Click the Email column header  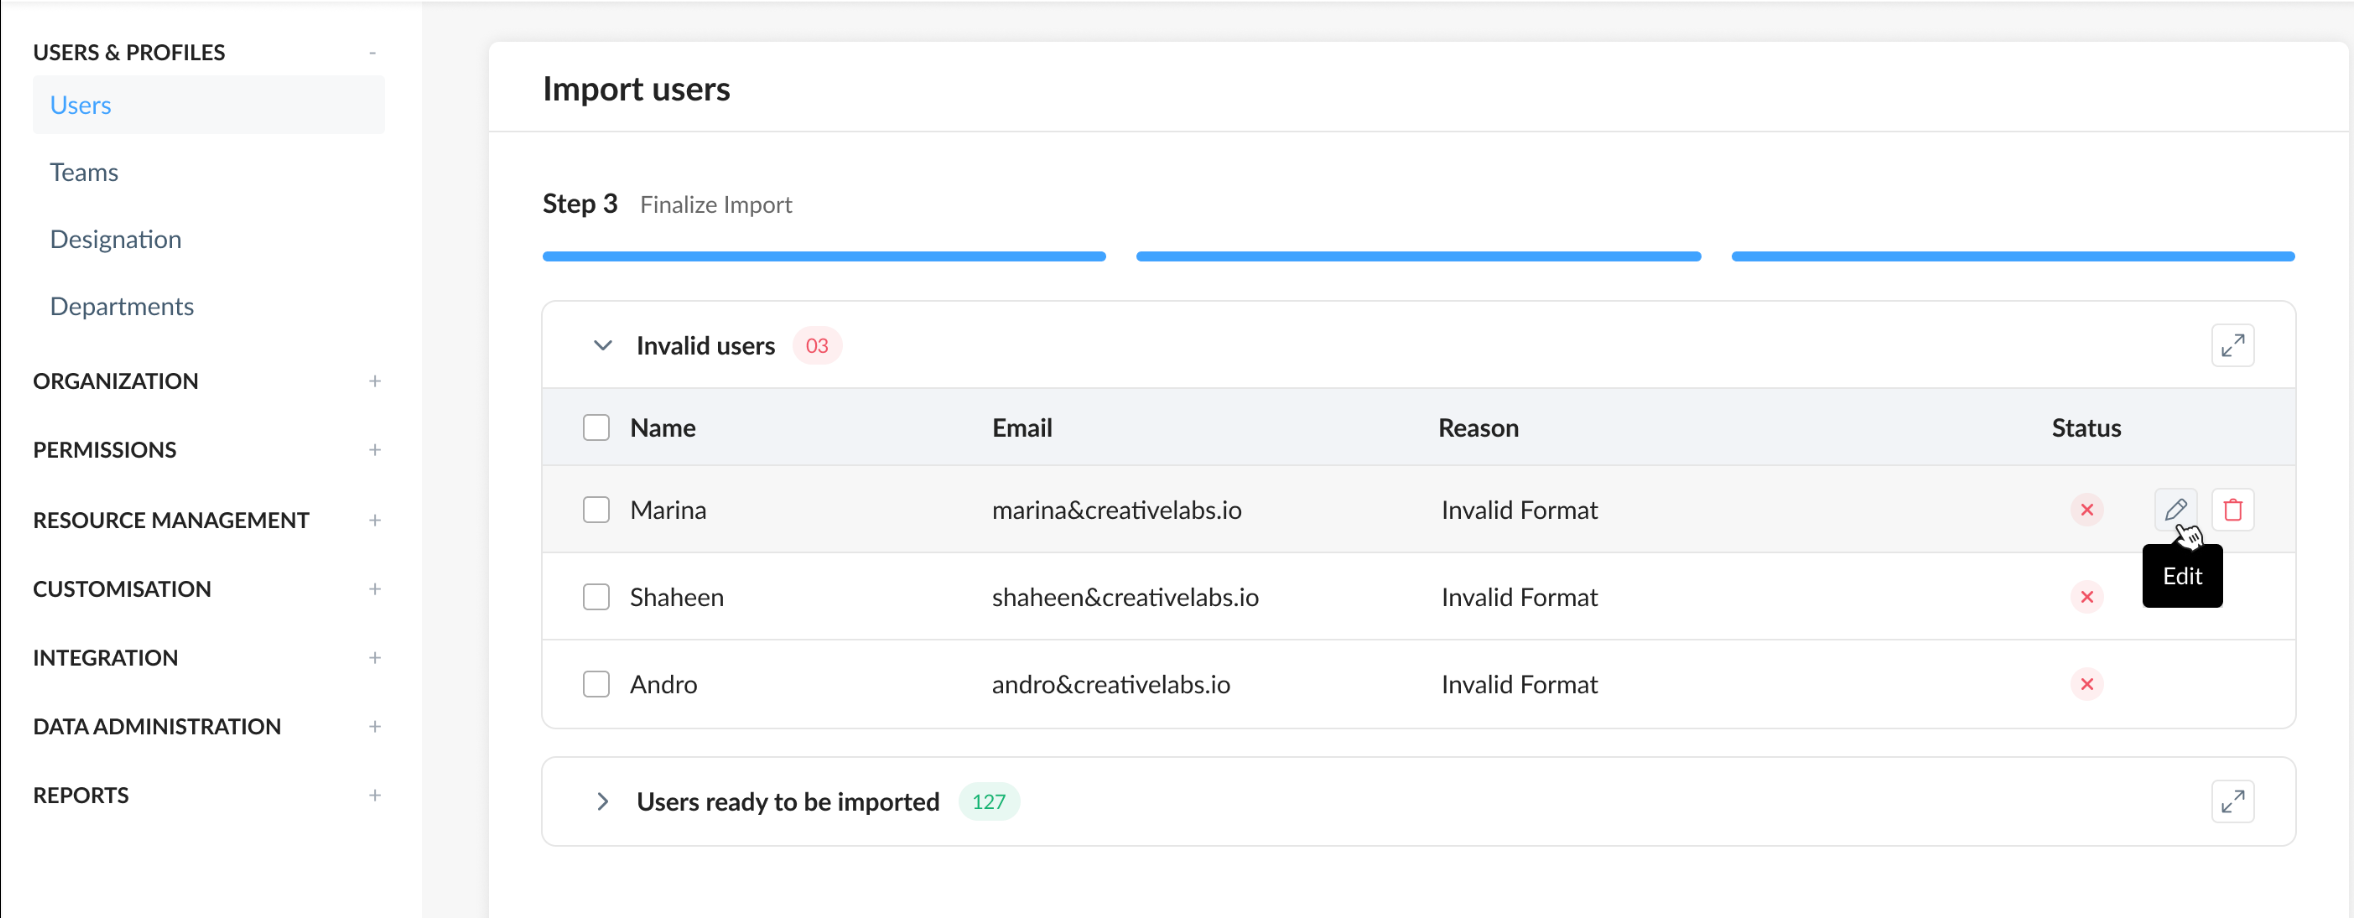(1022, 428)
